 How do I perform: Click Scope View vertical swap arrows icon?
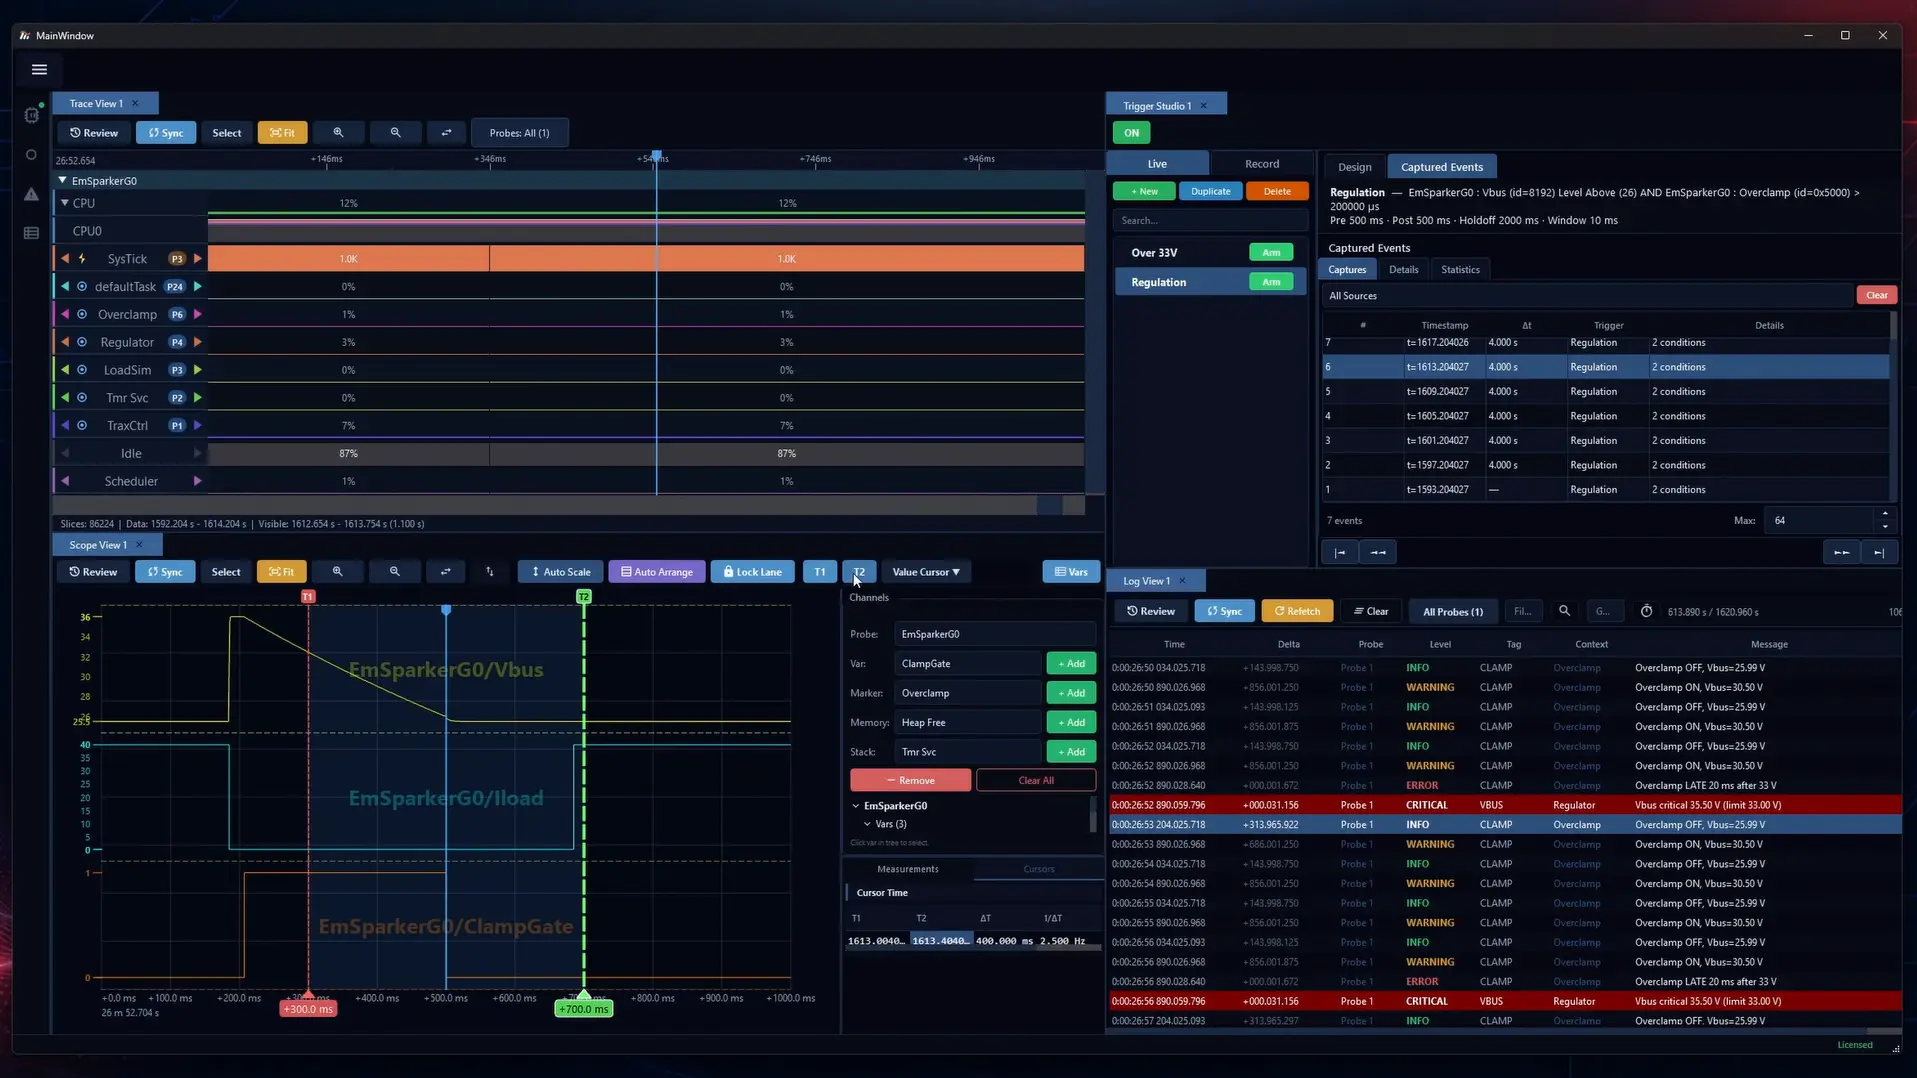(489, 572)
